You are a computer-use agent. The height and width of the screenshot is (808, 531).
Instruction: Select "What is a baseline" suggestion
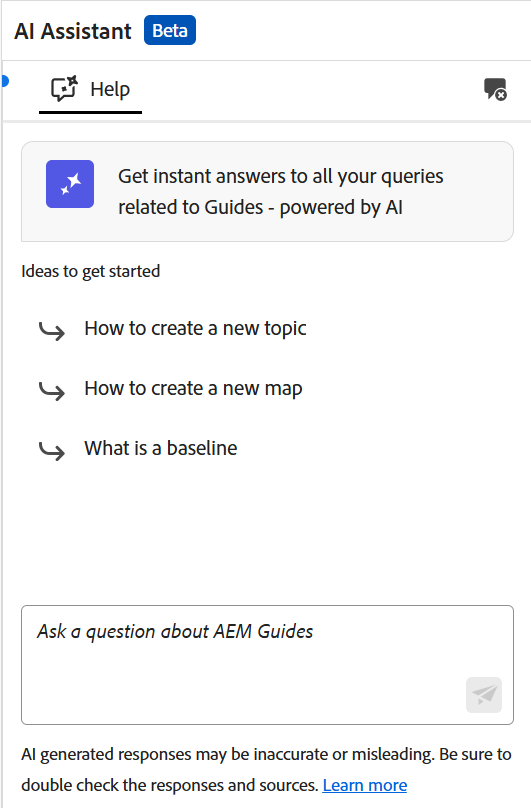[x=161, y=448]
